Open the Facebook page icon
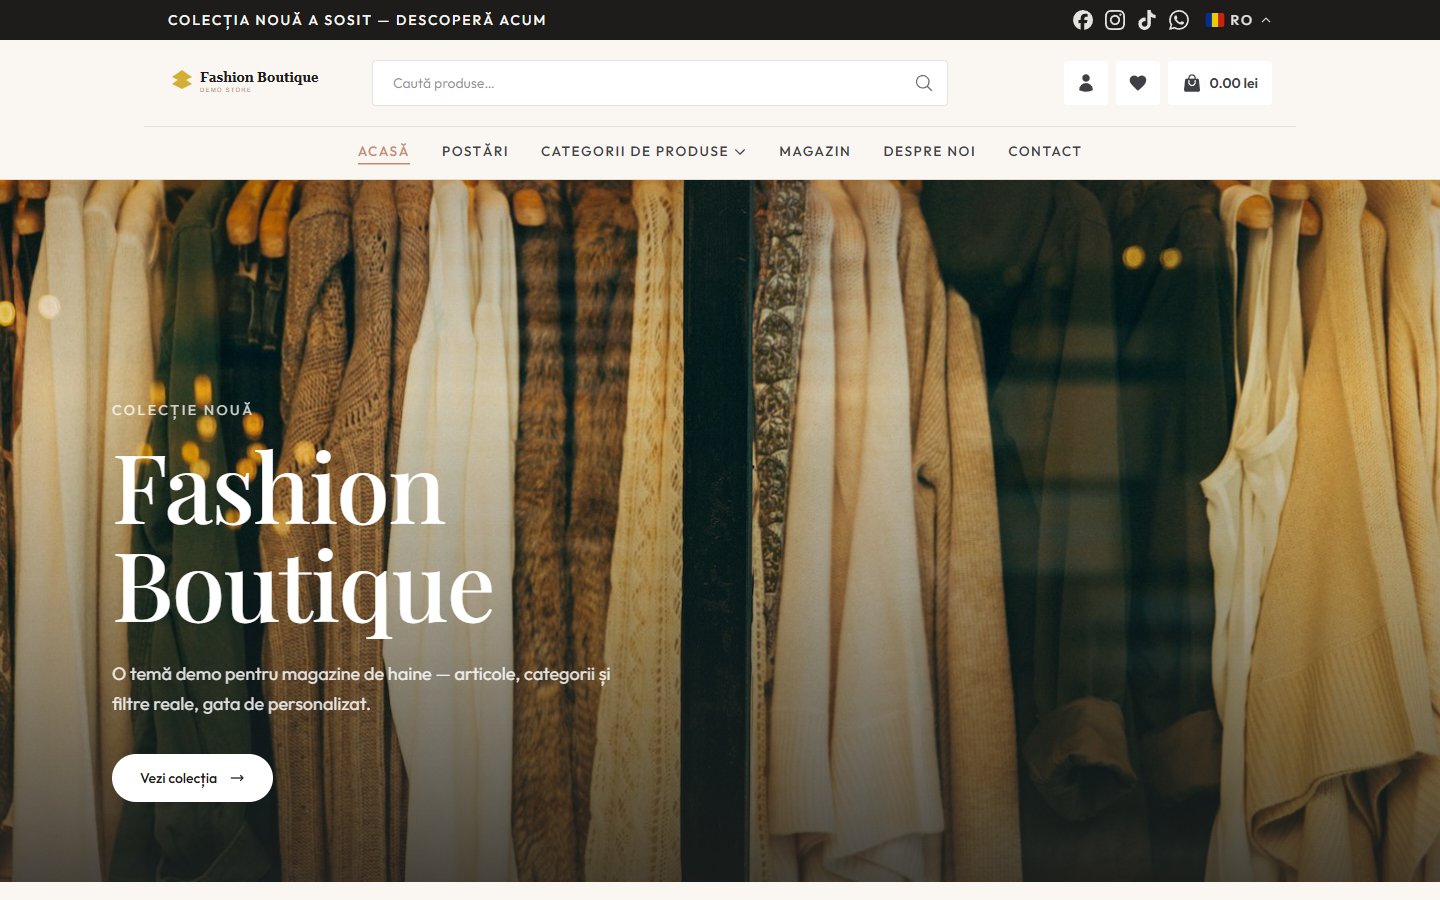The width and height of the screenshot is (1440, 900). 1083,20
